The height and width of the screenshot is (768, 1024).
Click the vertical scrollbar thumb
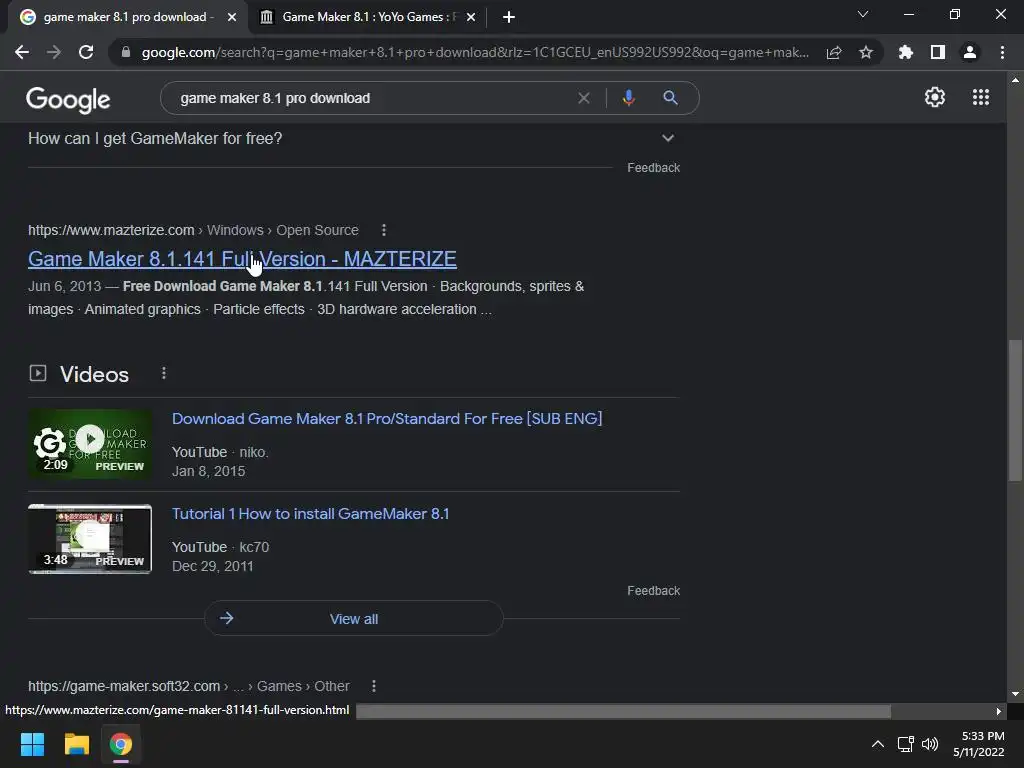click(x=1015, y=410)
